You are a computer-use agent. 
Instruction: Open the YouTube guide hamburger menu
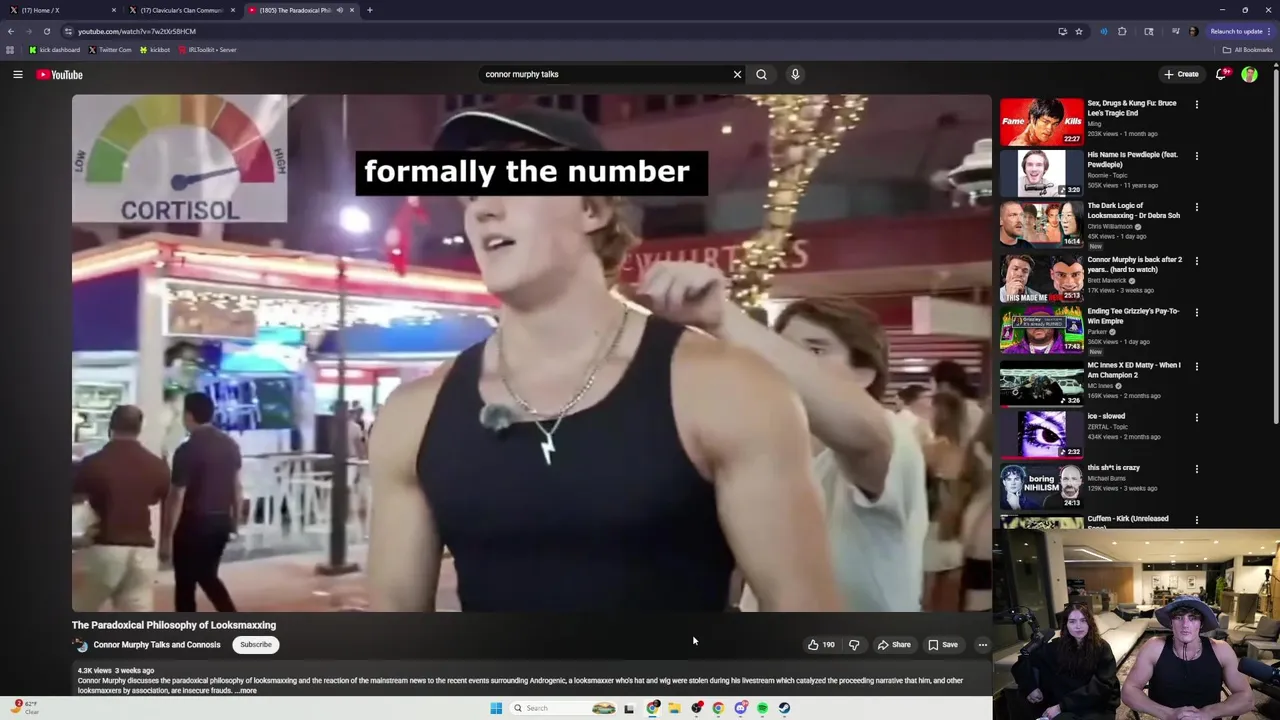18,74
